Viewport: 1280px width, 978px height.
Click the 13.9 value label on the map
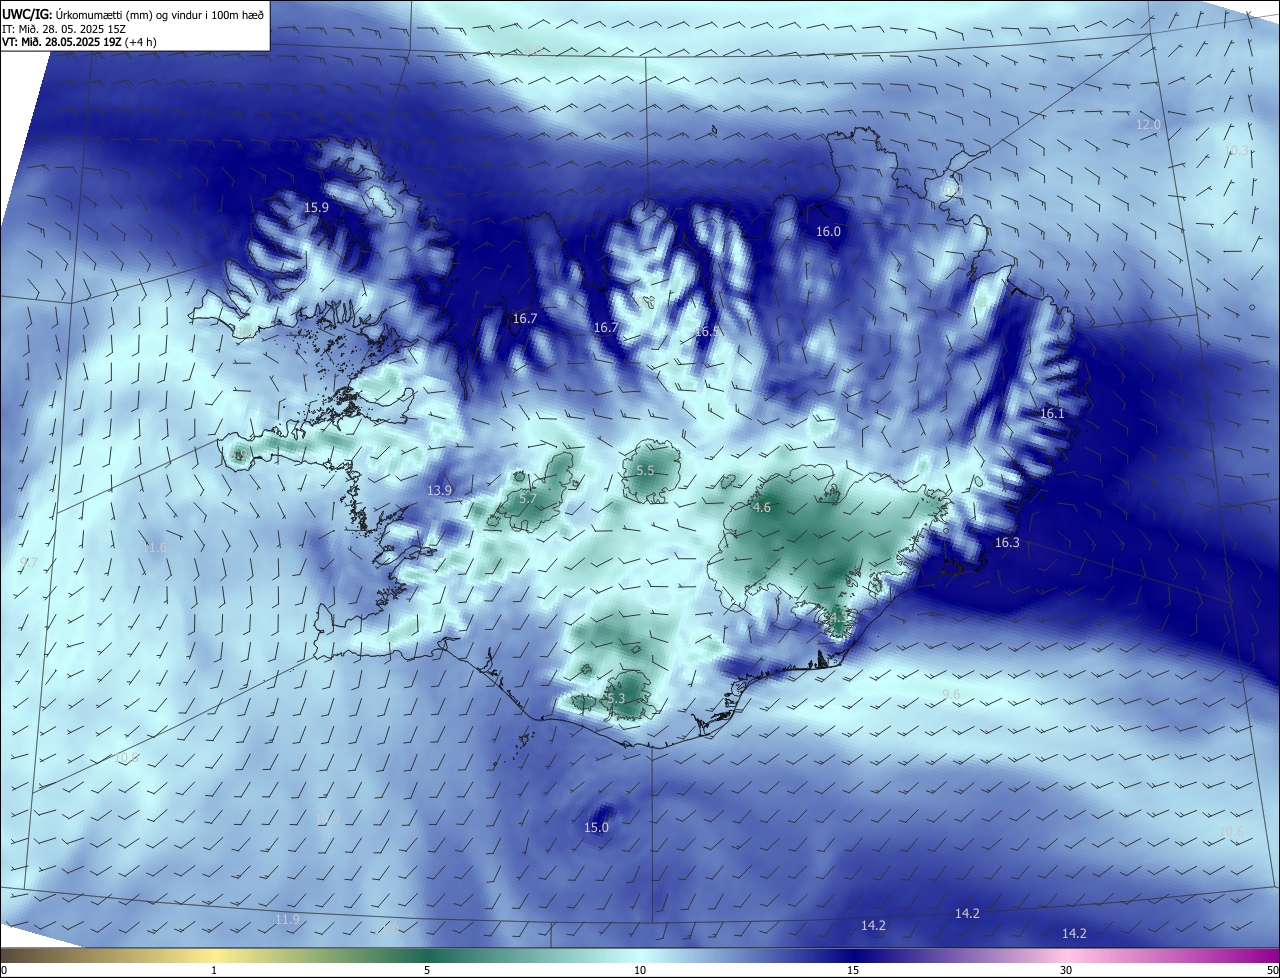click(x=440, y=491)
